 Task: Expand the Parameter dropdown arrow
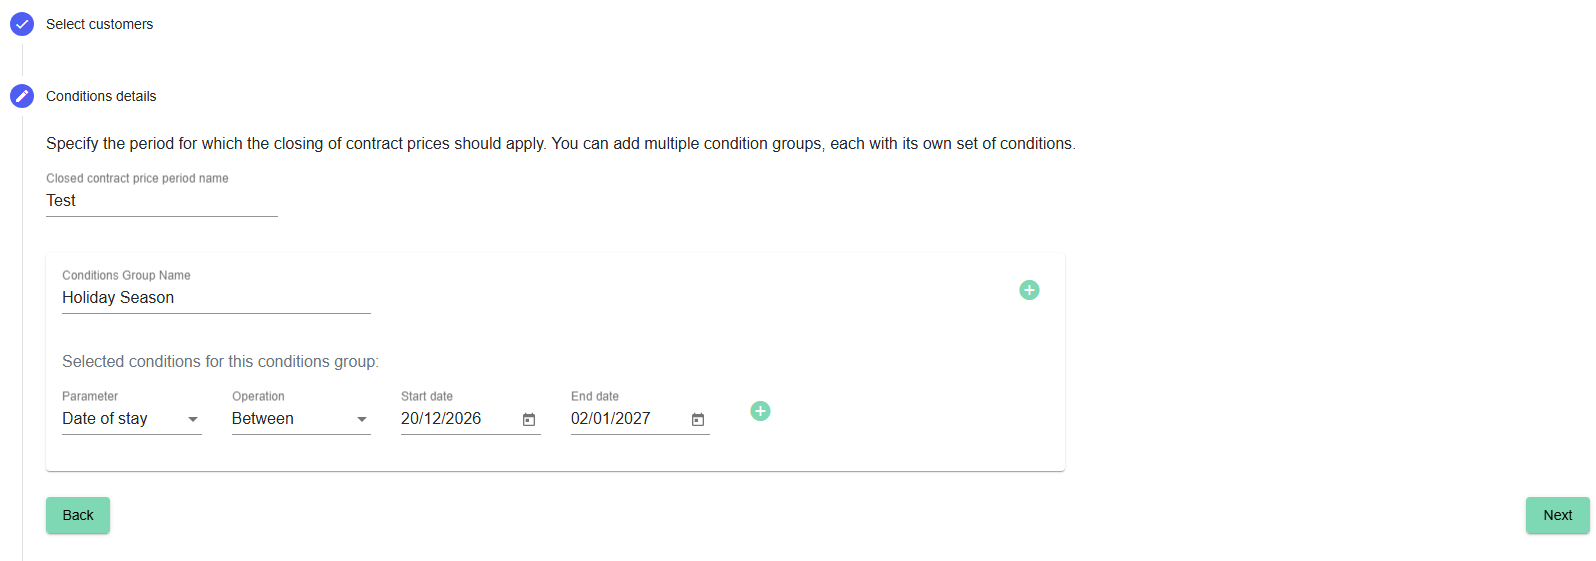pyautogui.click(x=193, y=419)
